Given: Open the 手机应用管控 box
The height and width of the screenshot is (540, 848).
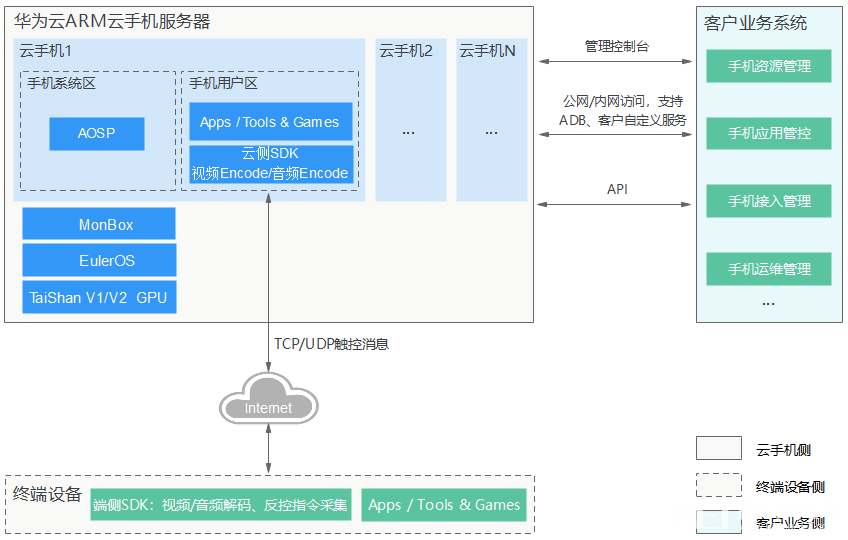Looking at the screenshot, I should click(x=768, y=133).
